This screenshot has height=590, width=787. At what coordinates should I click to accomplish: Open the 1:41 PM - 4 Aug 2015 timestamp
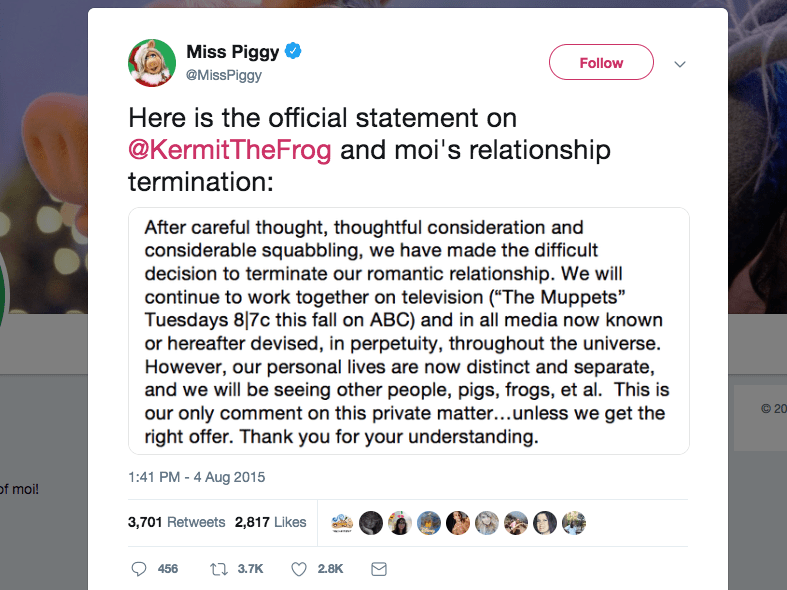point(196,477)
